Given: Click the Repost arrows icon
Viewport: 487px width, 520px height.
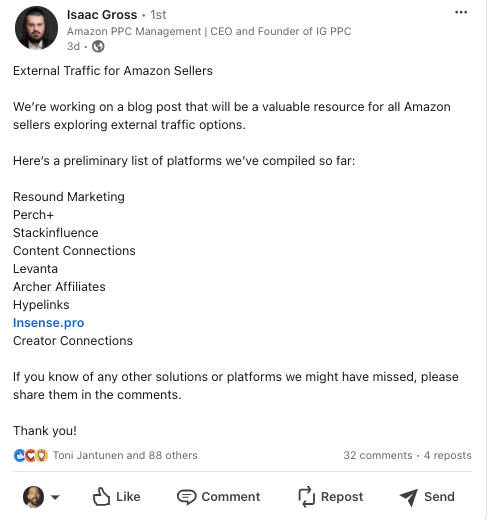Looking at the screenshot, I should tap(306, 497).
